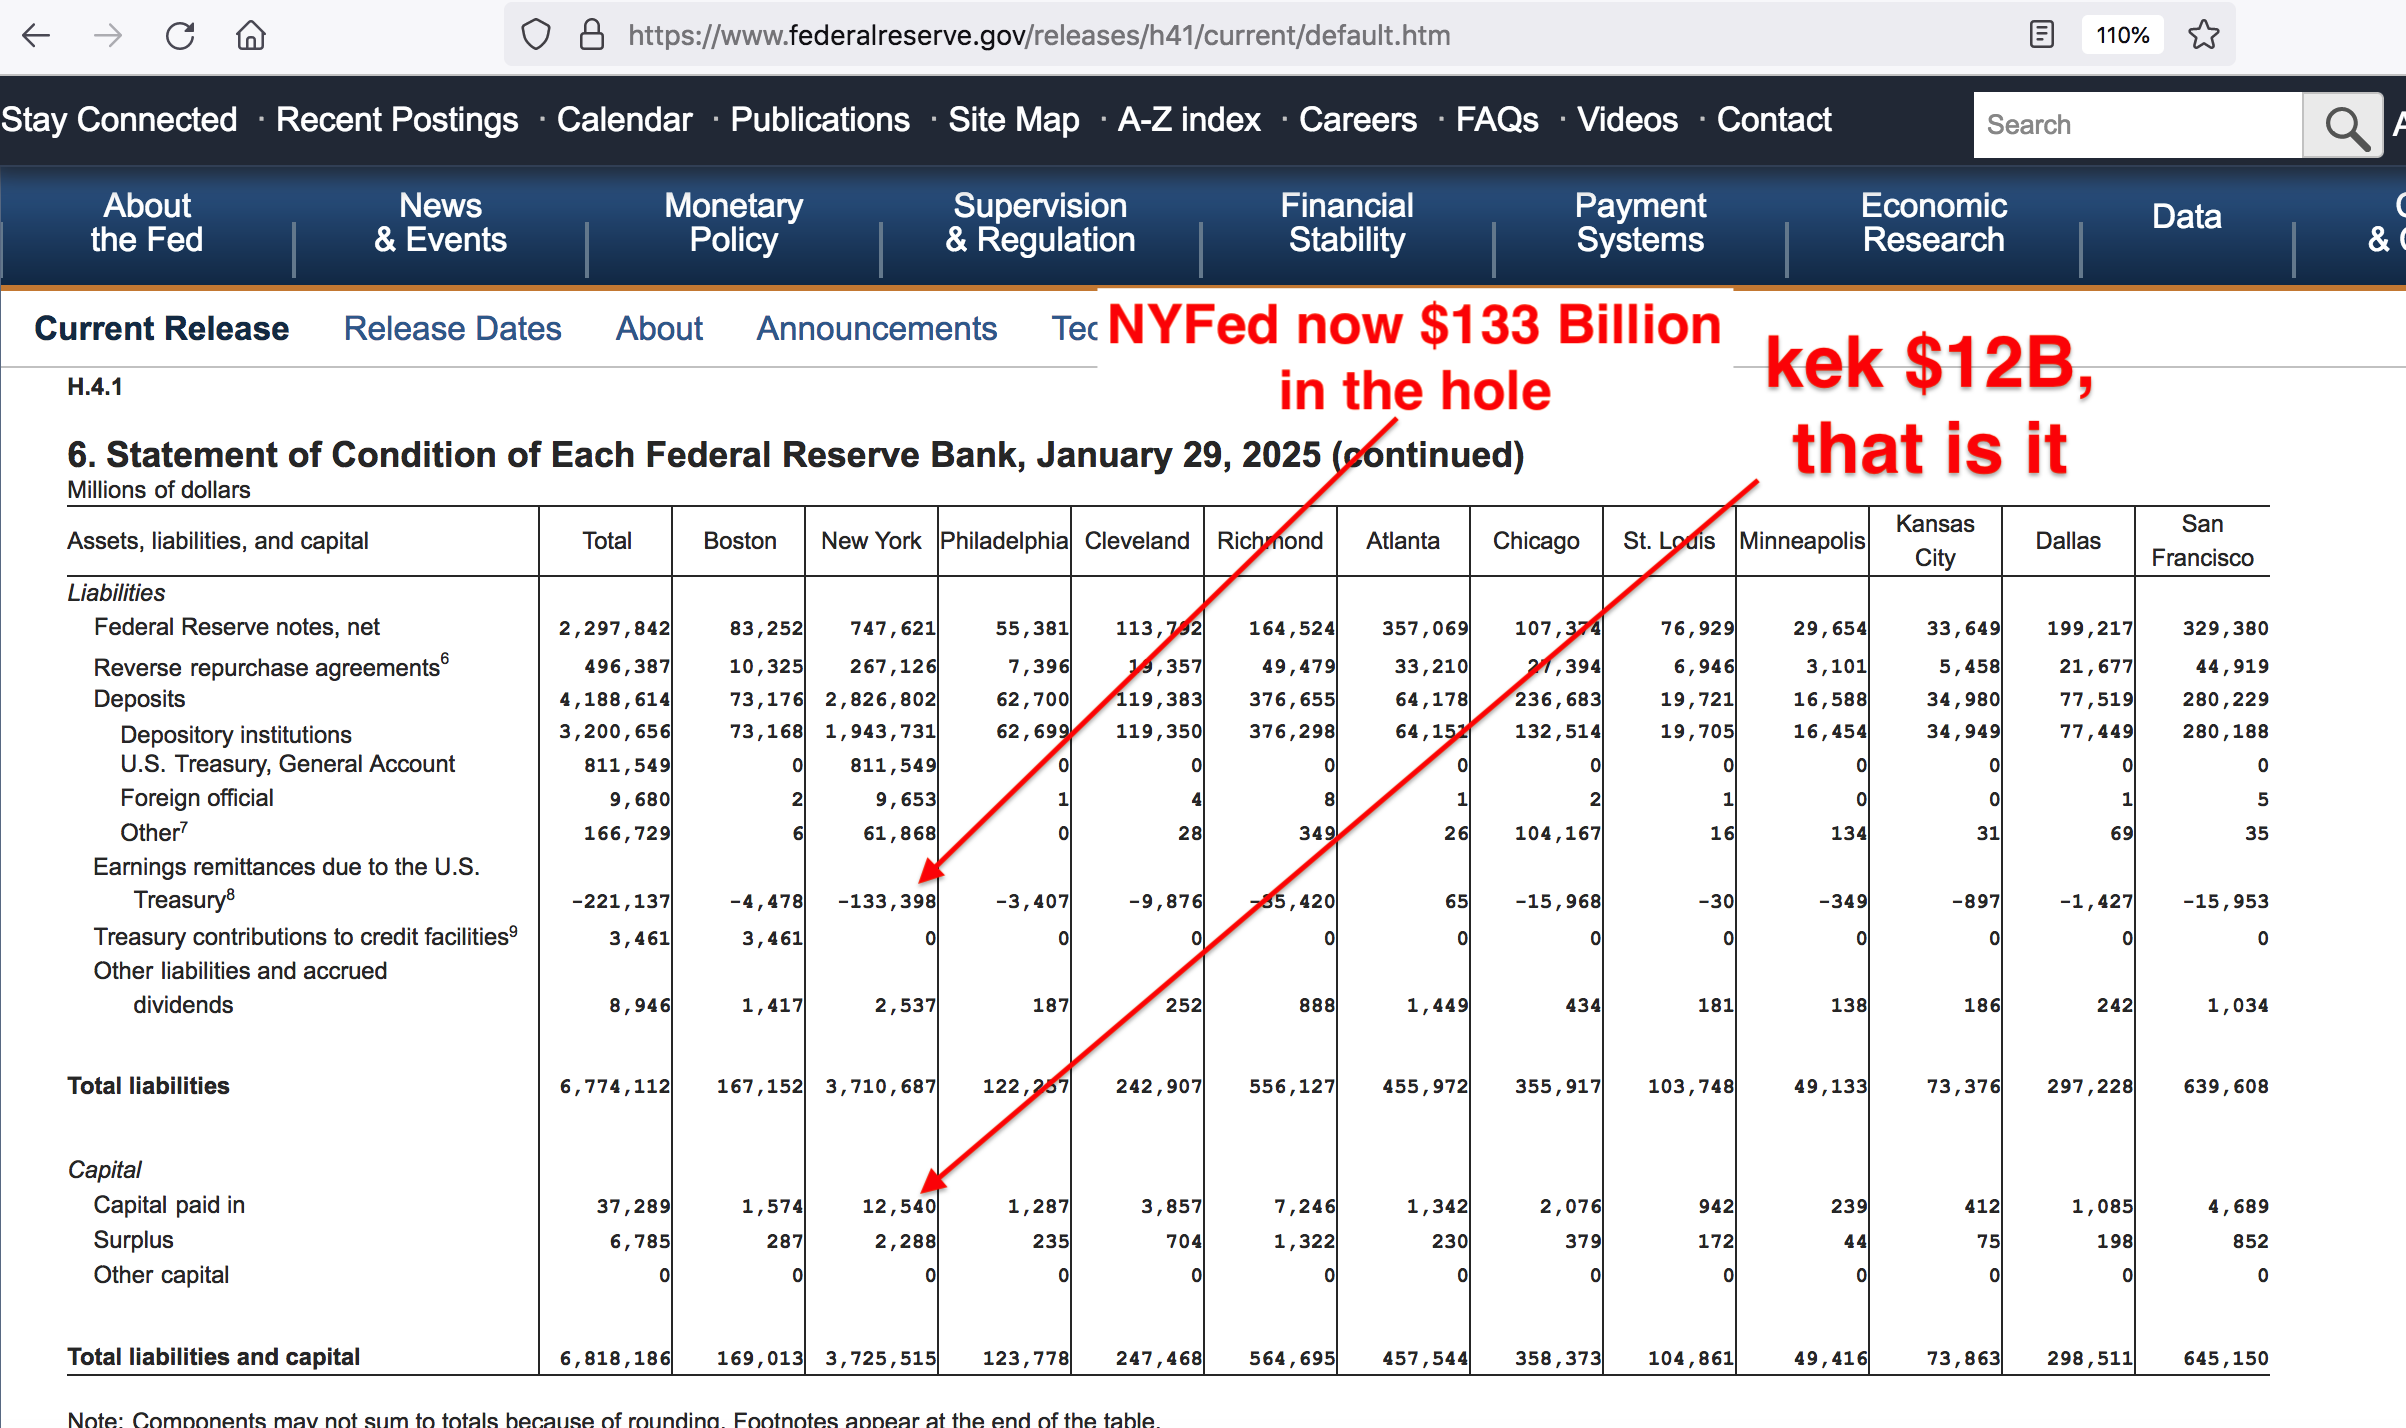Bookmark page with star icon

pyautogui.click(x=2204, y=35)
